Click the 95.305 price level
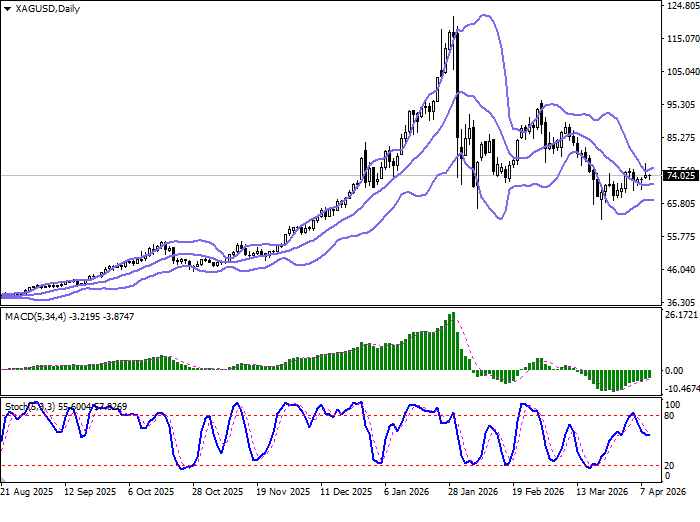Viewport: 700px width, 522px height. (680, 105)
